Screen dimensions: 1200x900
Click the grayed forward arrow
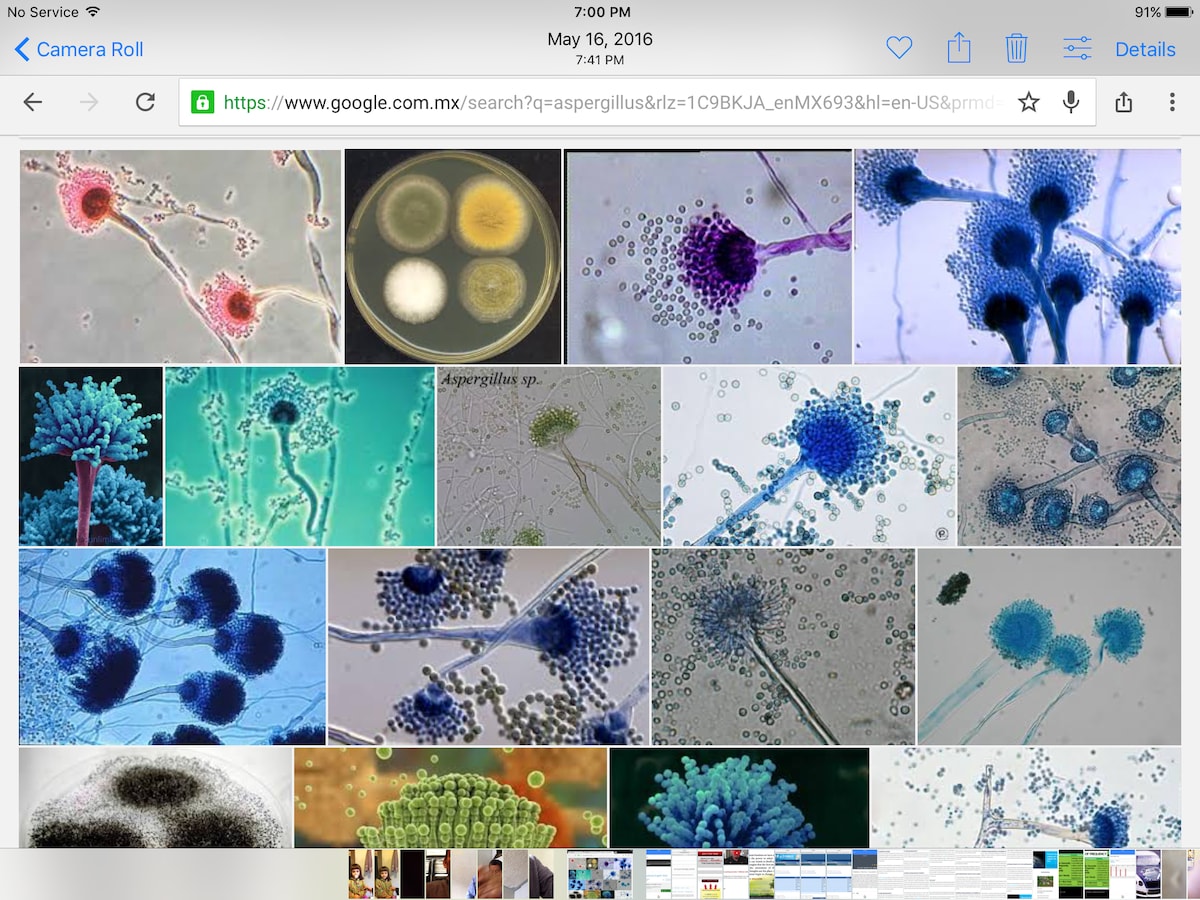(x=89, y=102)
